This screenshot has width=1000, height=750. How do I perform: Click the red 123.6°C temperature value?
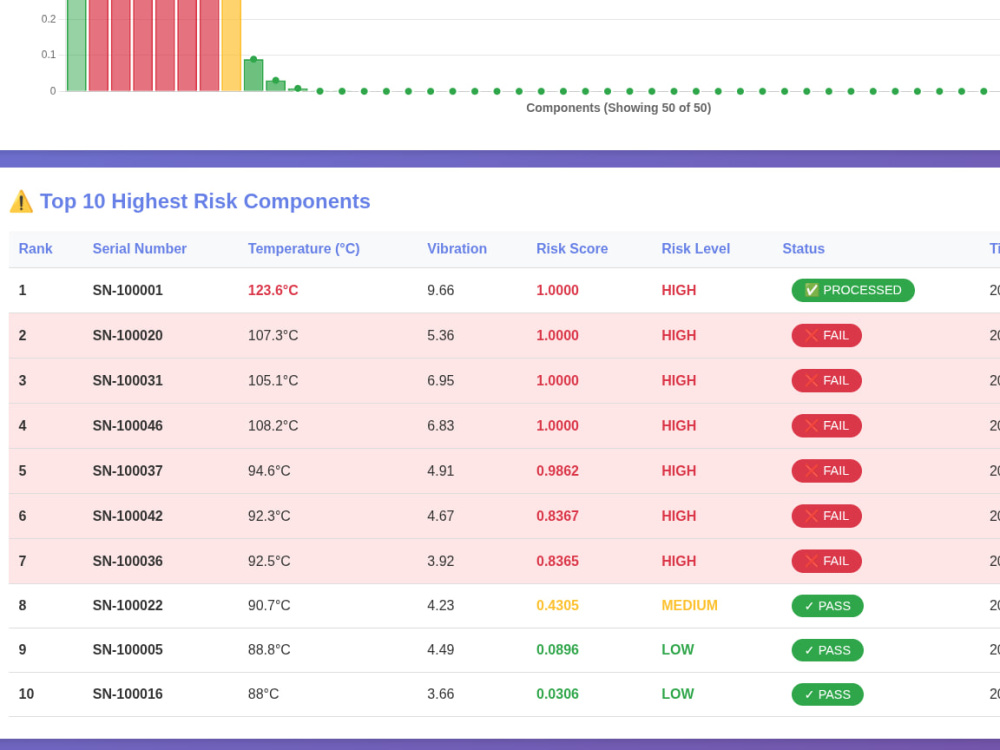tap(273, 290)
